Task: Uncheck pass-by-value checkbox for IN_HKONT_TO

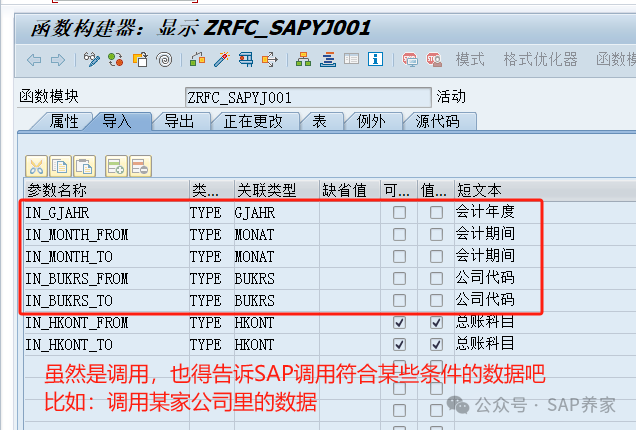Action: pos(436,344)
